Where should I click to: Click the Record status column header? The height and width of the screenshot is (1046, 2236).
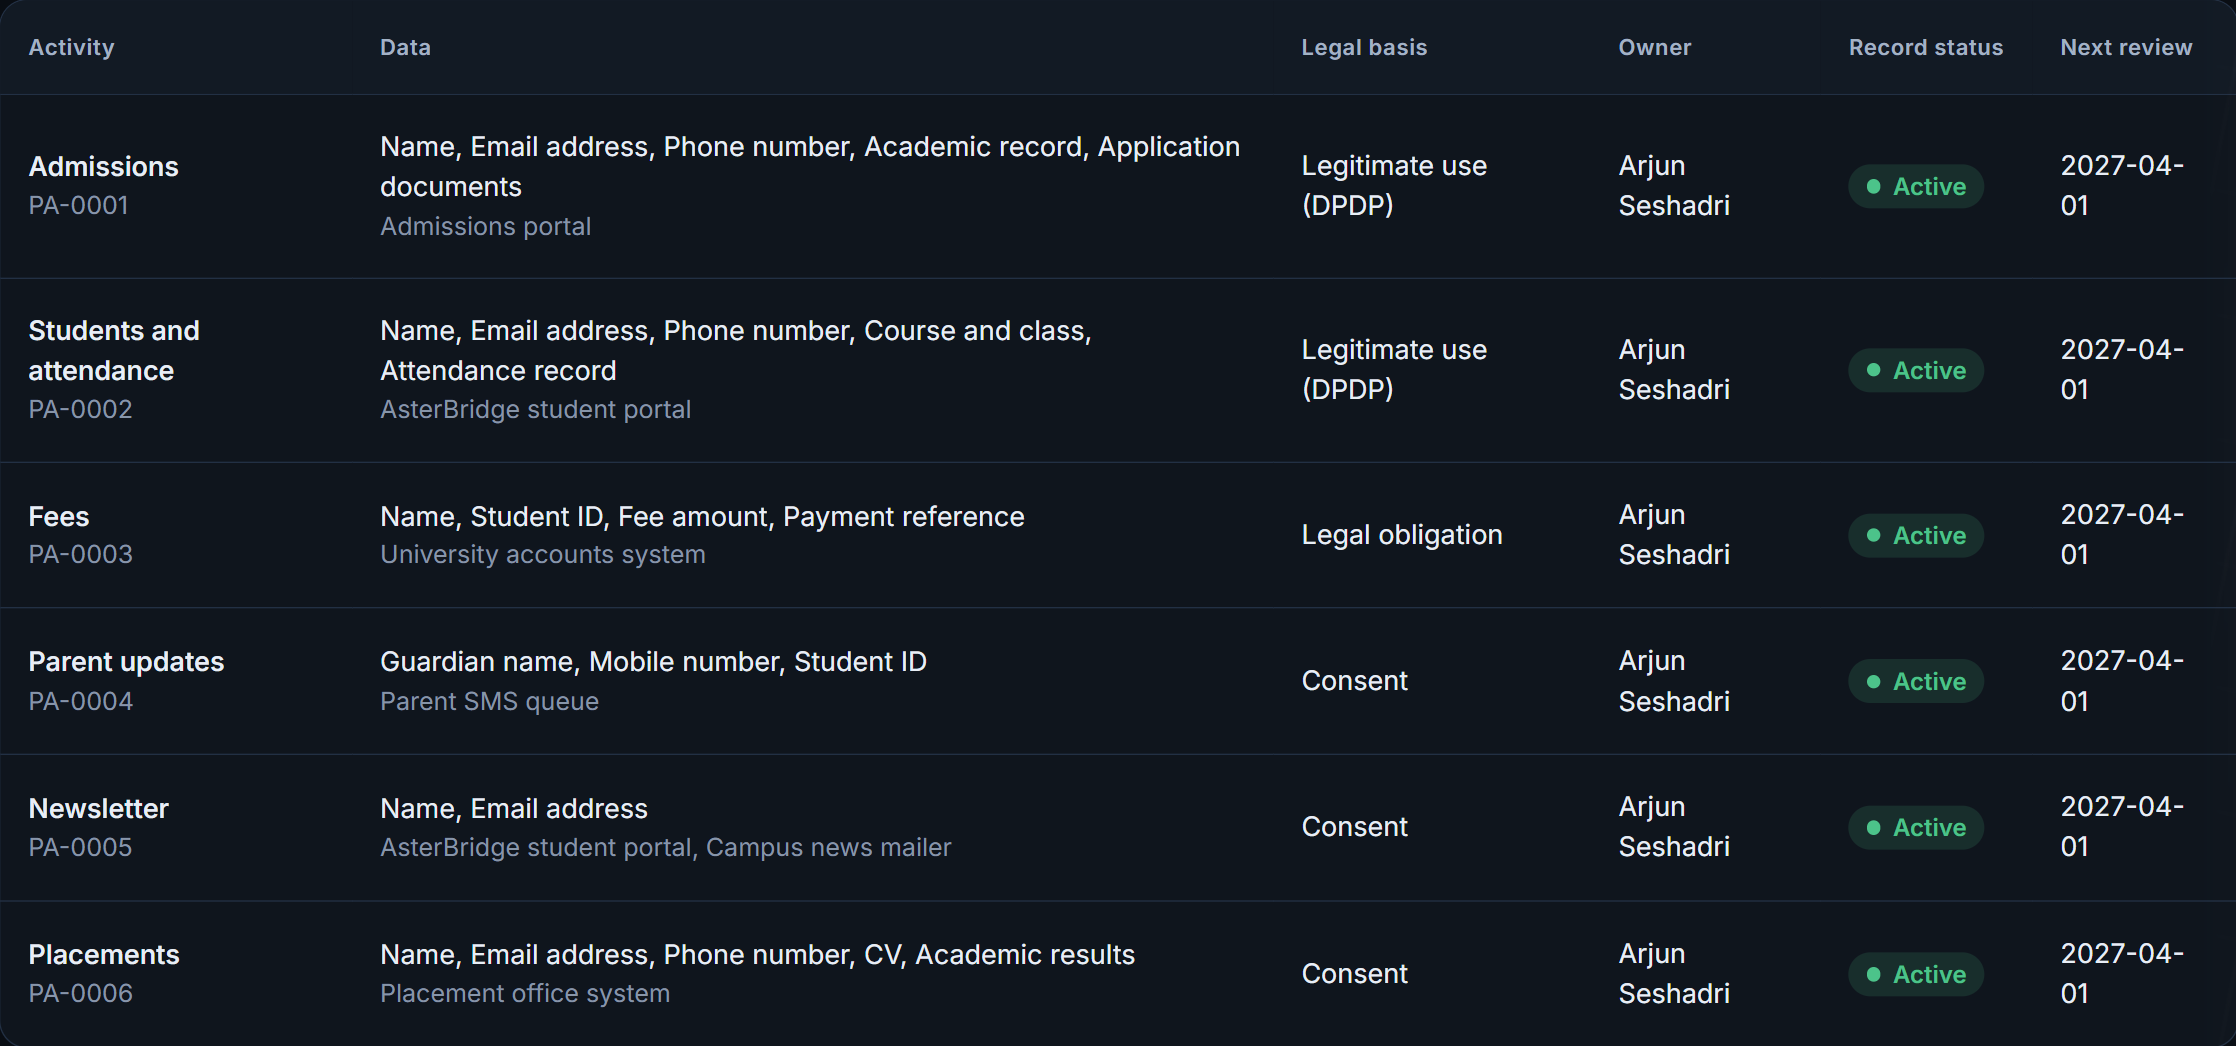pyautogui.click(x=1925, y=47)
